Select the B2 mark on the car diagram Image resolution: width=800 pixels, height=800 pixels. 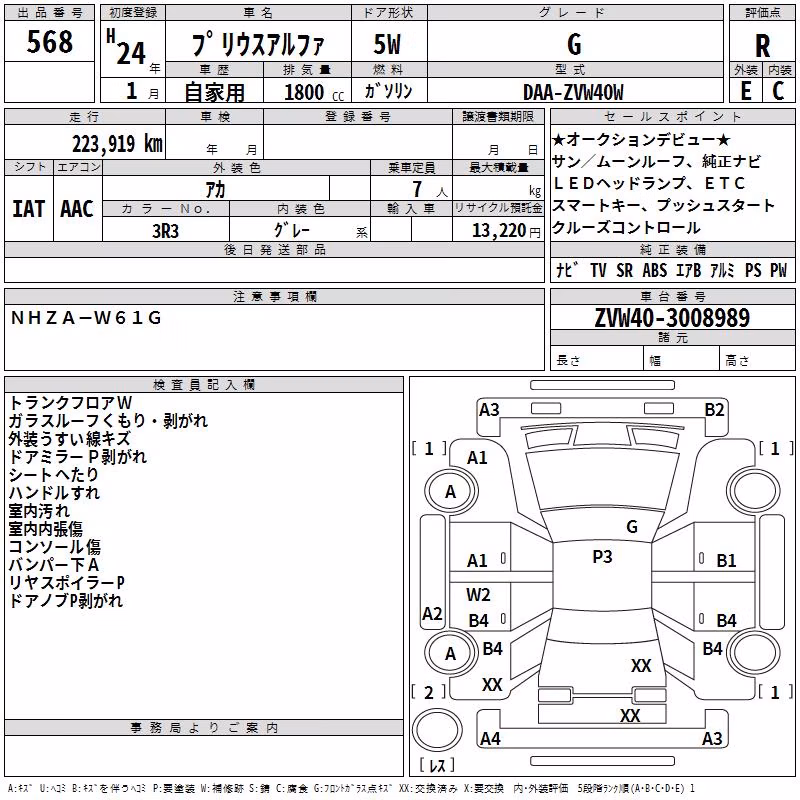714,410
